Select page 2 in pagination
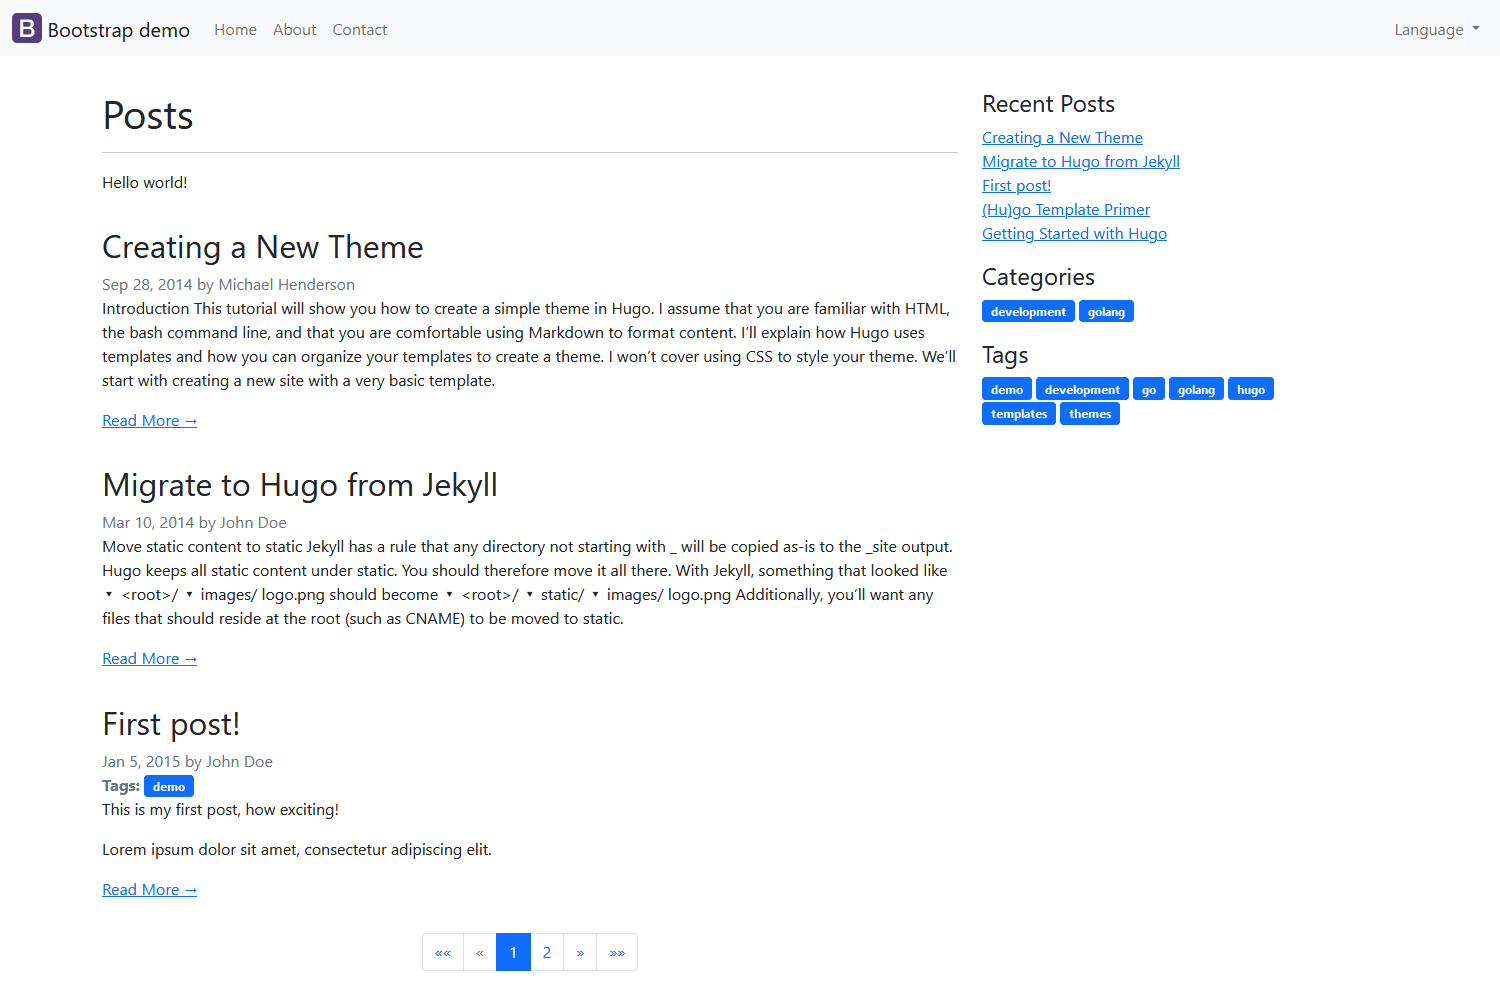Image resolution: width=1500 pixels, height=1000 pixels. click(x=547, y=953)
